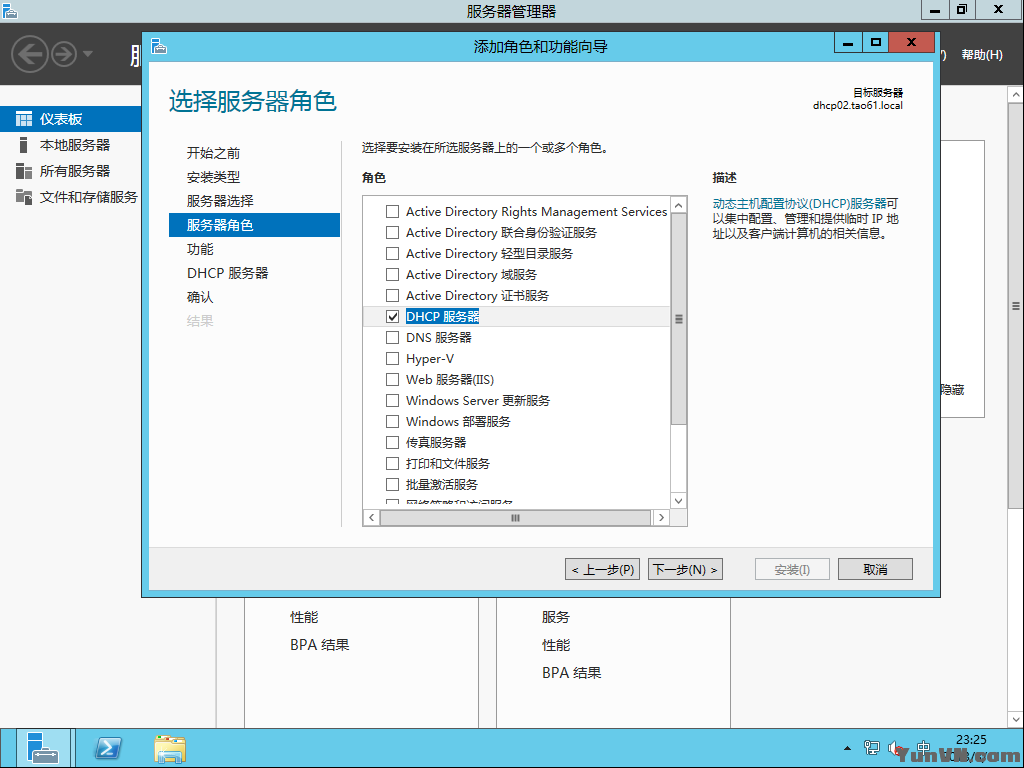Go to 开始之前 wizard step
The image size is (1024, 768).
[214, 153]
